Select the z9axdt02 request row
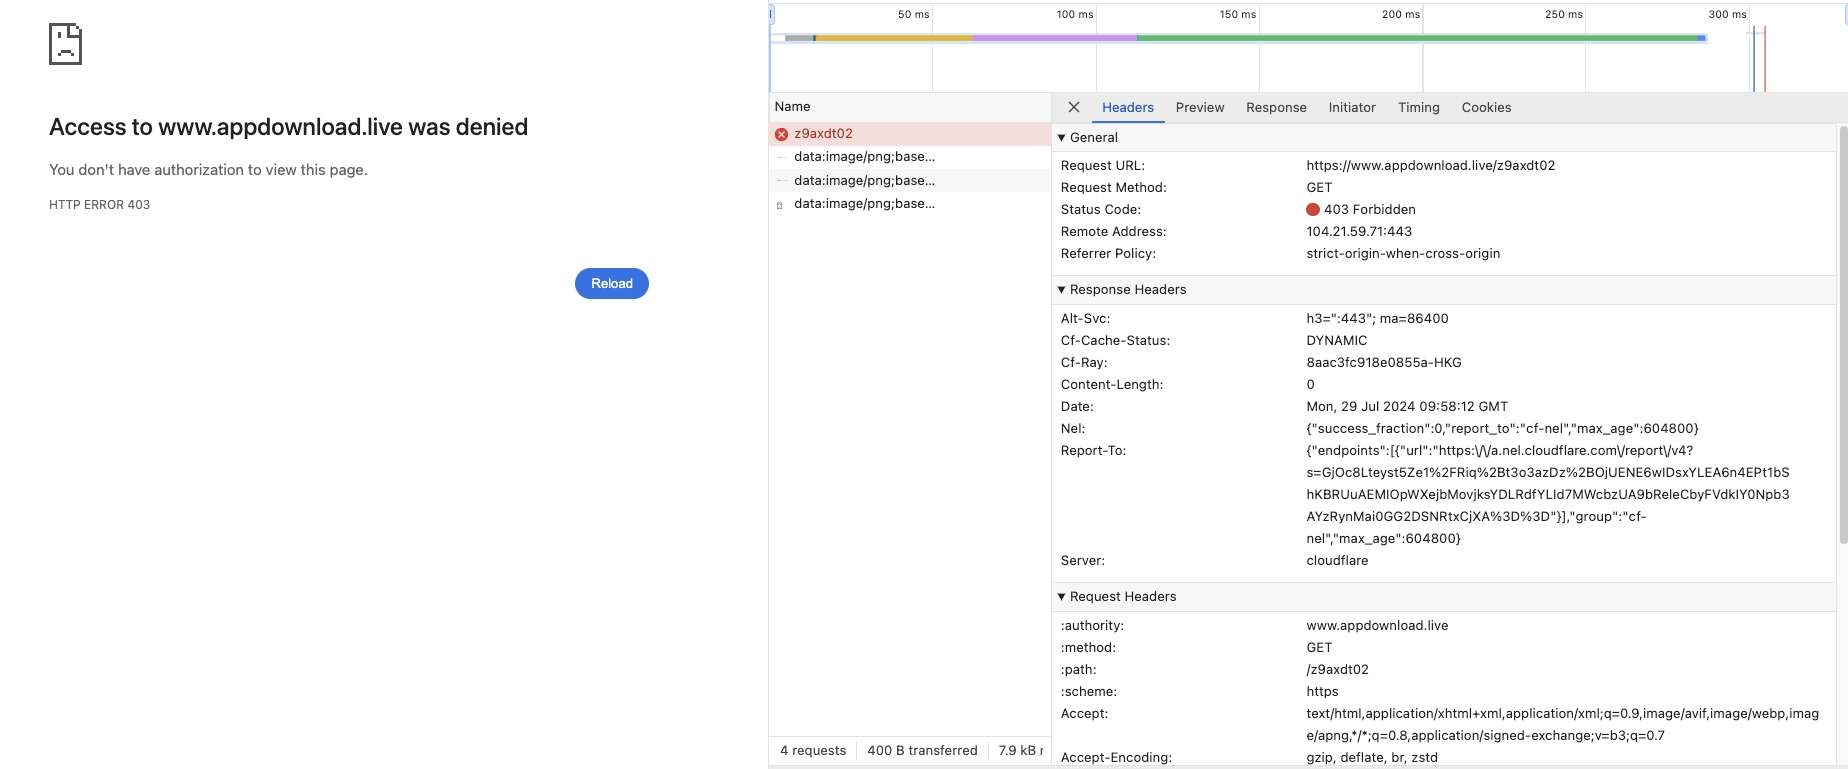Image resolution: width=1848 pixels, height=769 pixels. (x=910, y=134)
